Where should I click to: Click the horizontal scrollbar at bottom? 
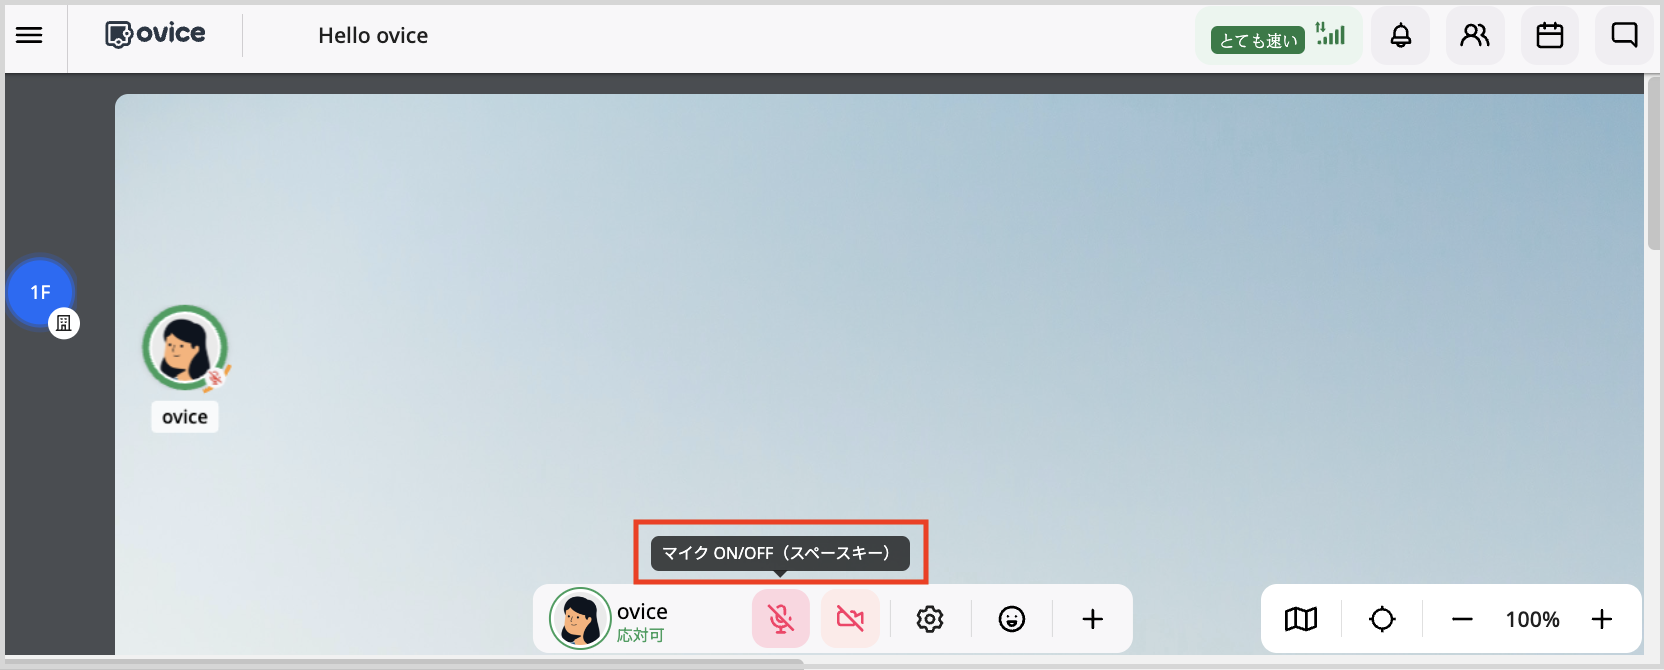click(402, 663)
